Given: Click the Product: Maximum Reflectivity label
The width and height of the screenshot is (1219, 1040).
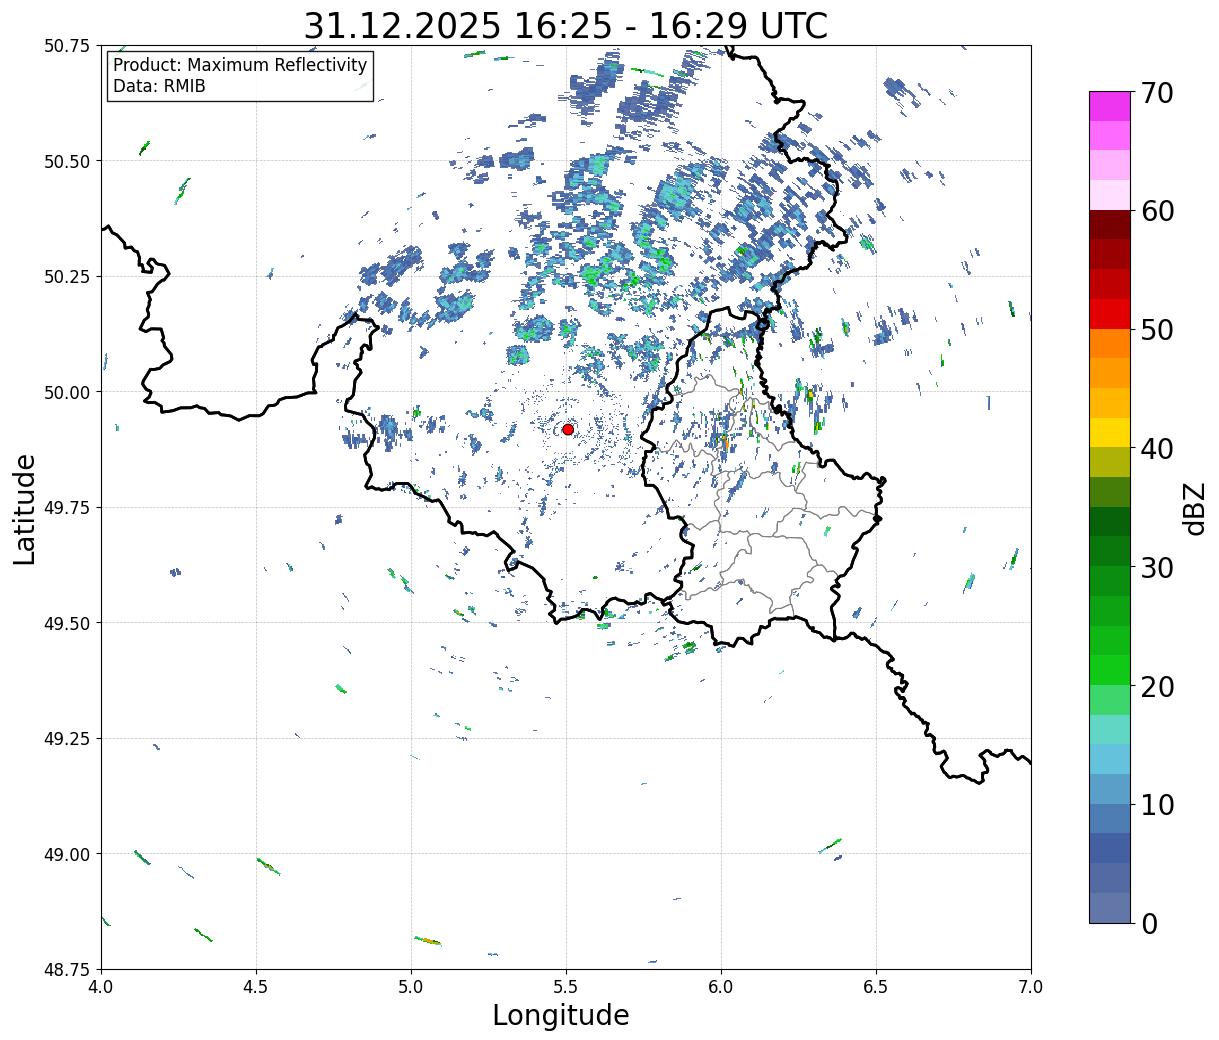Looking at the screenshot, I should click(240, 65).
